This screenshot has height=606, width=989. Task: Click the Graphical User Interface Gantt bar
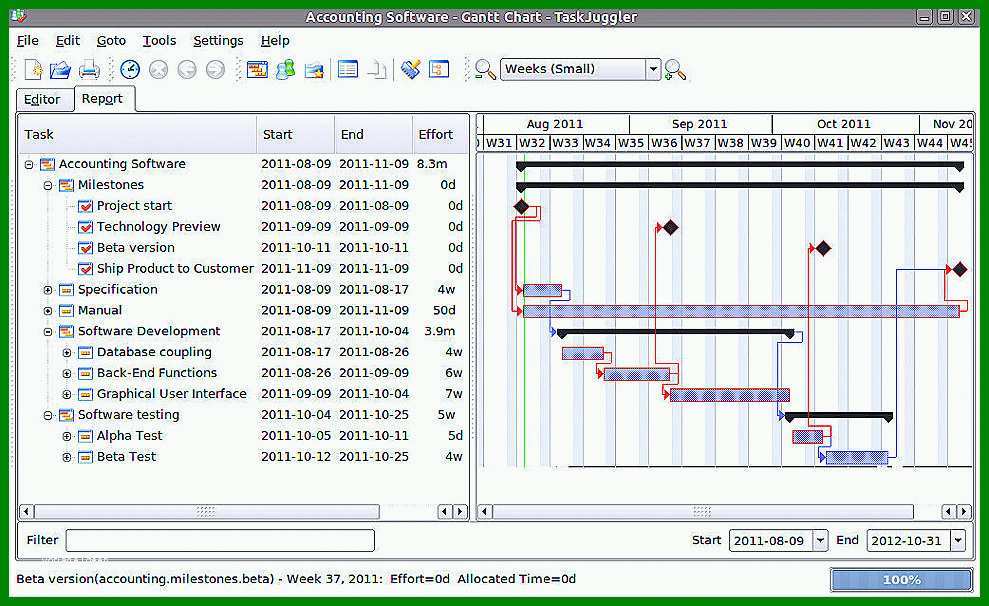[x=730, y=395]
